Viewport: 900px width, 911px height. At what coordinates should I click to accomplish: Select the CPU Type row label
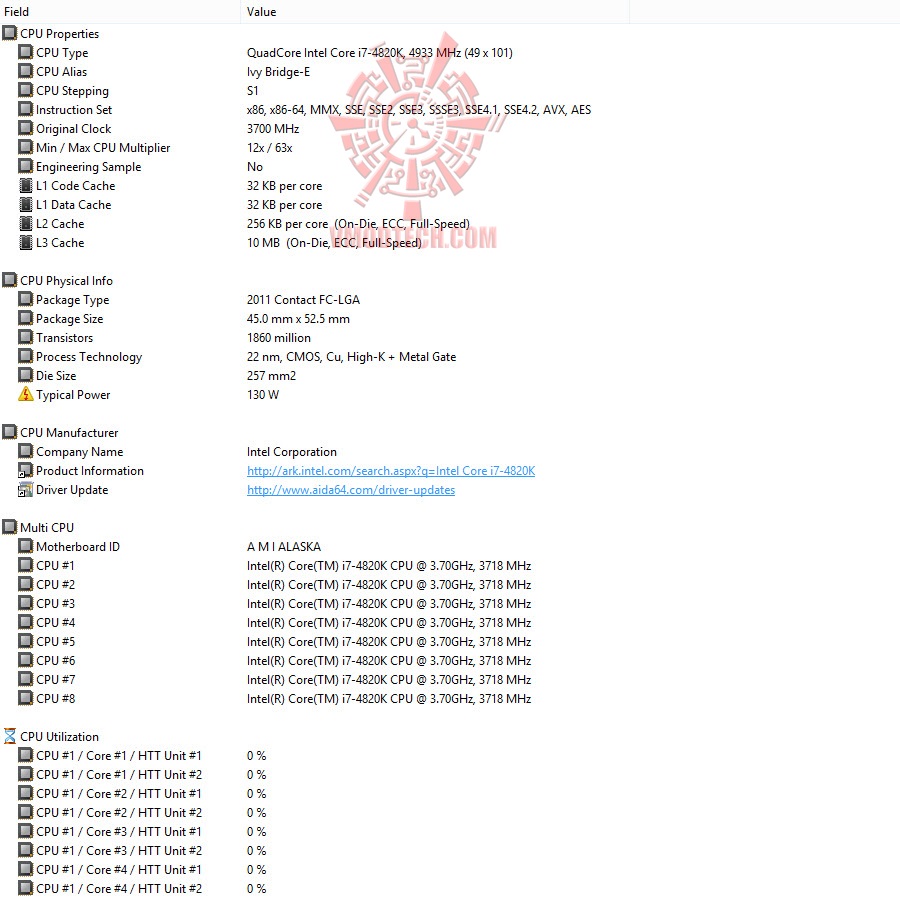point(62,53)
